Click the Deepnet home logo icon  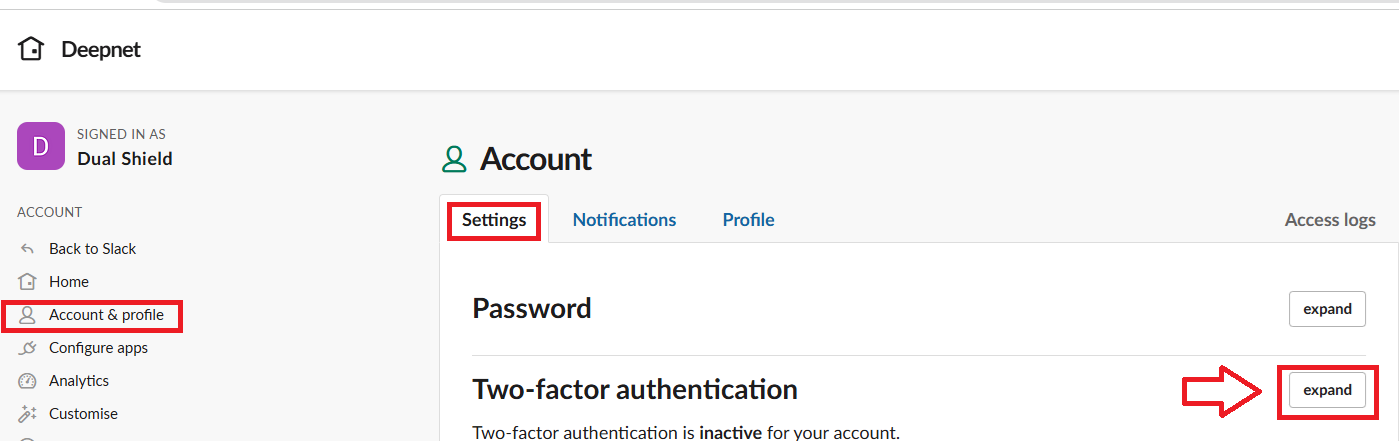pyautogui.click(x=31, y=49)
